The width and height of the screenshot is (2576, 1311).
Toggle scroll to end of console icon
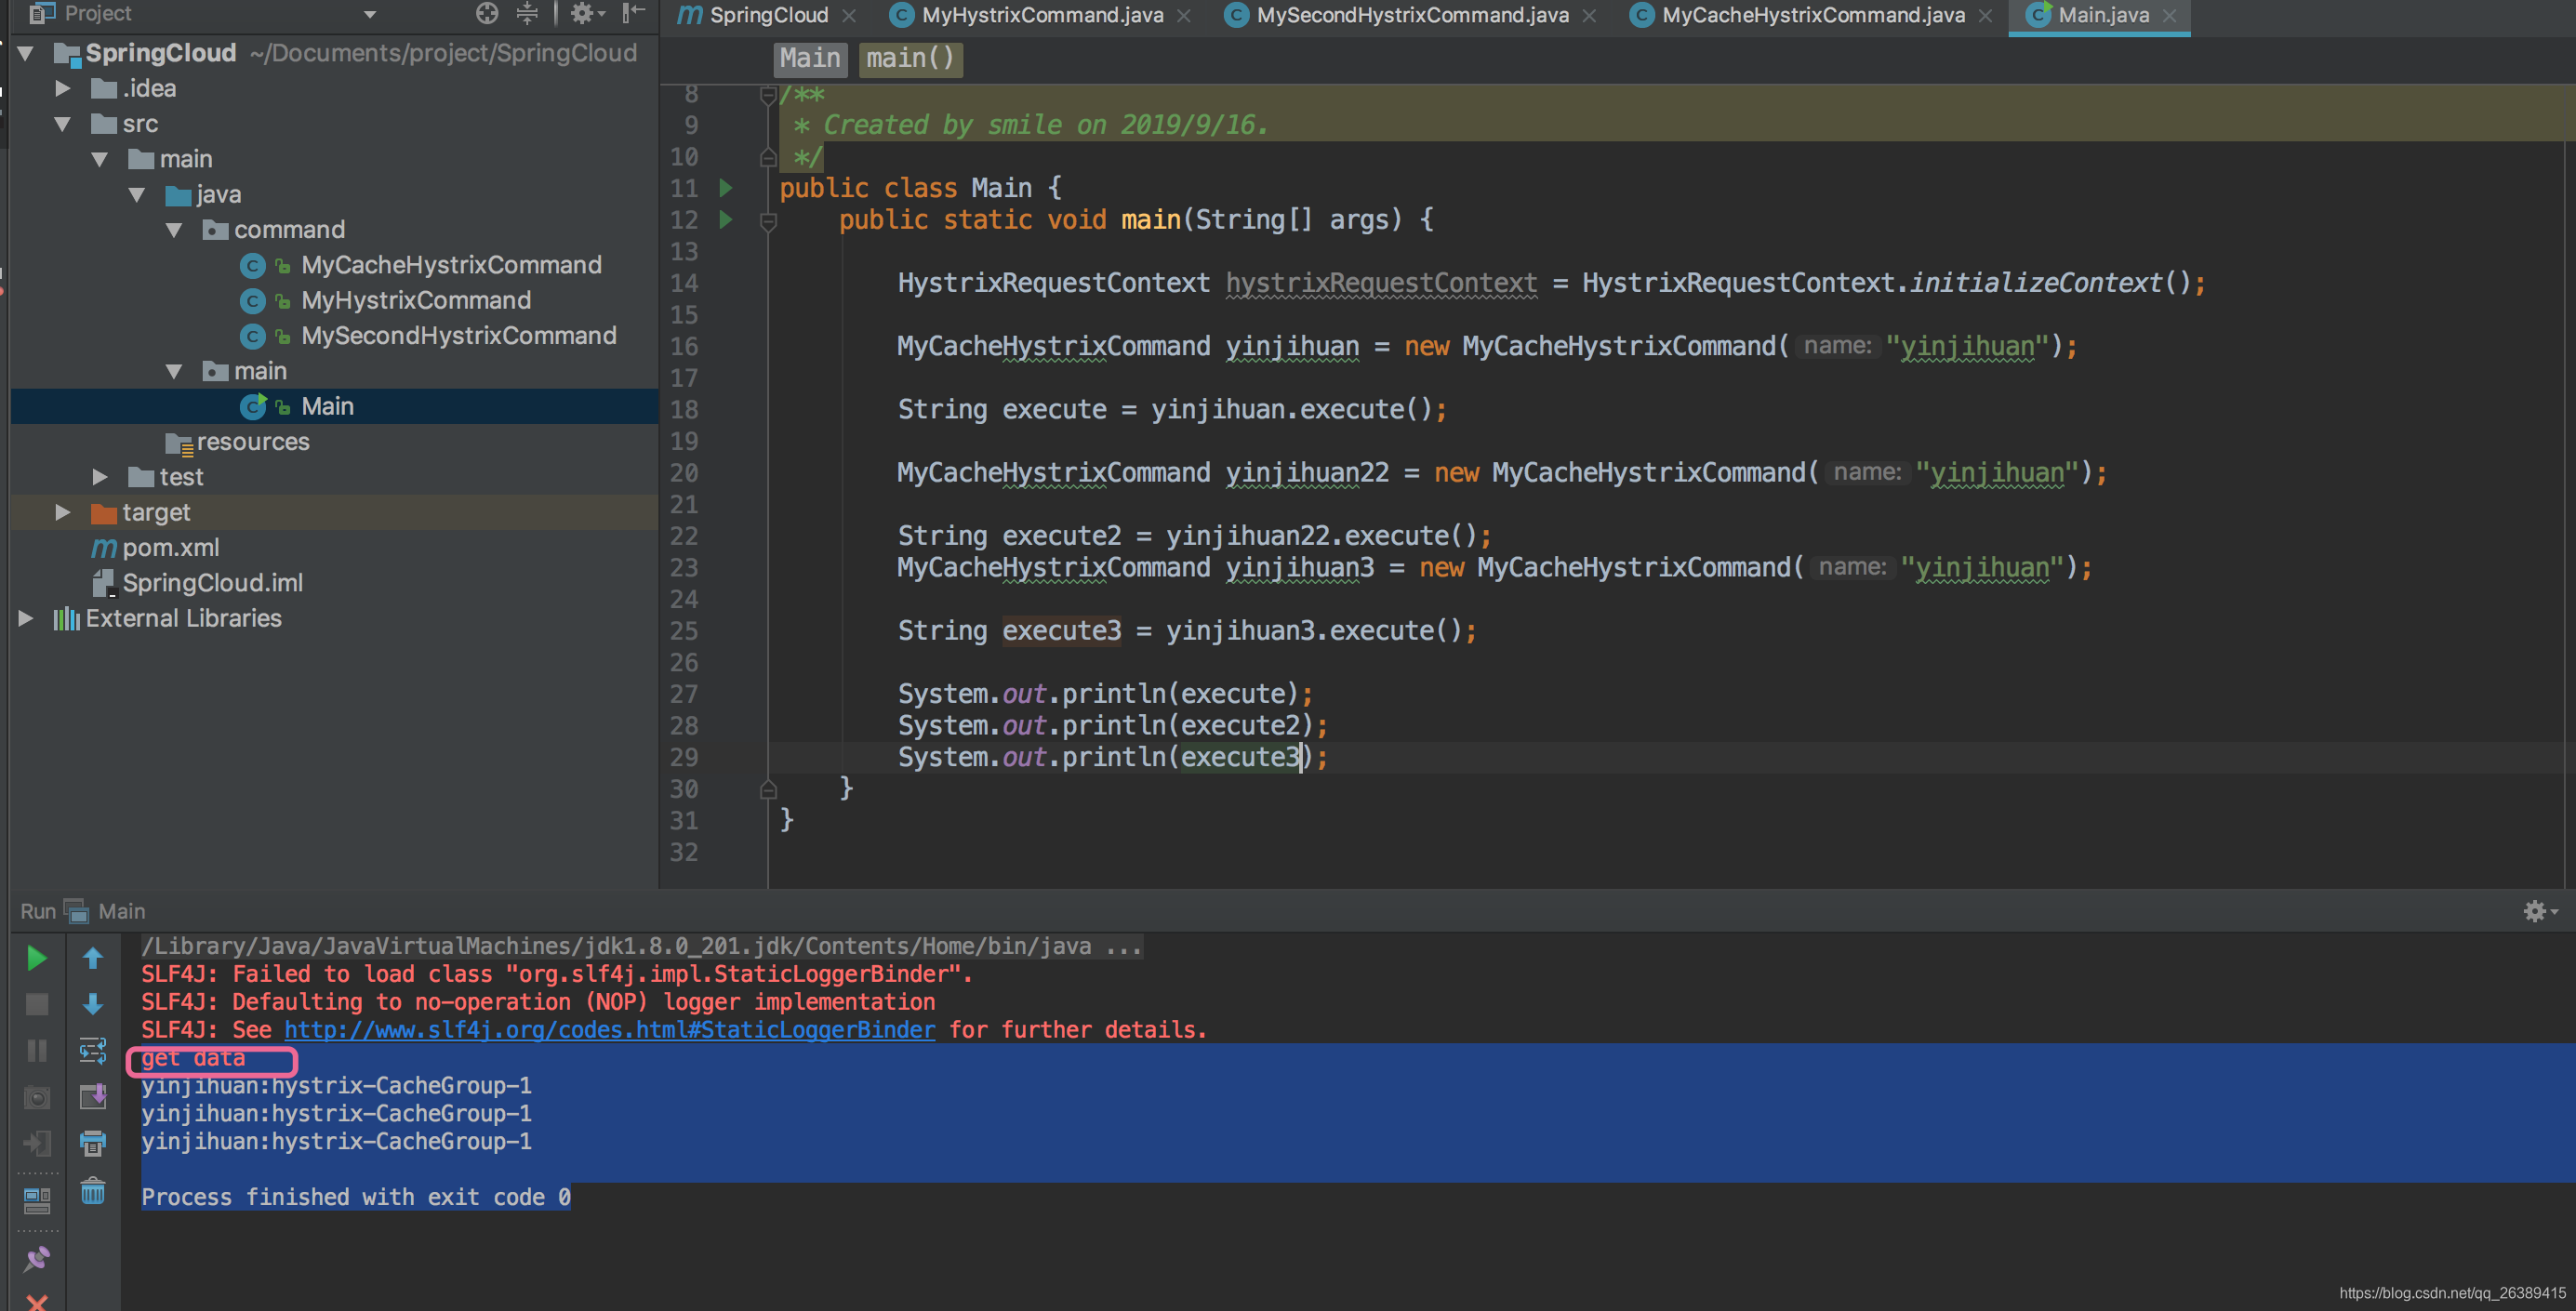pyautogui.click(x=92, y=1097)
